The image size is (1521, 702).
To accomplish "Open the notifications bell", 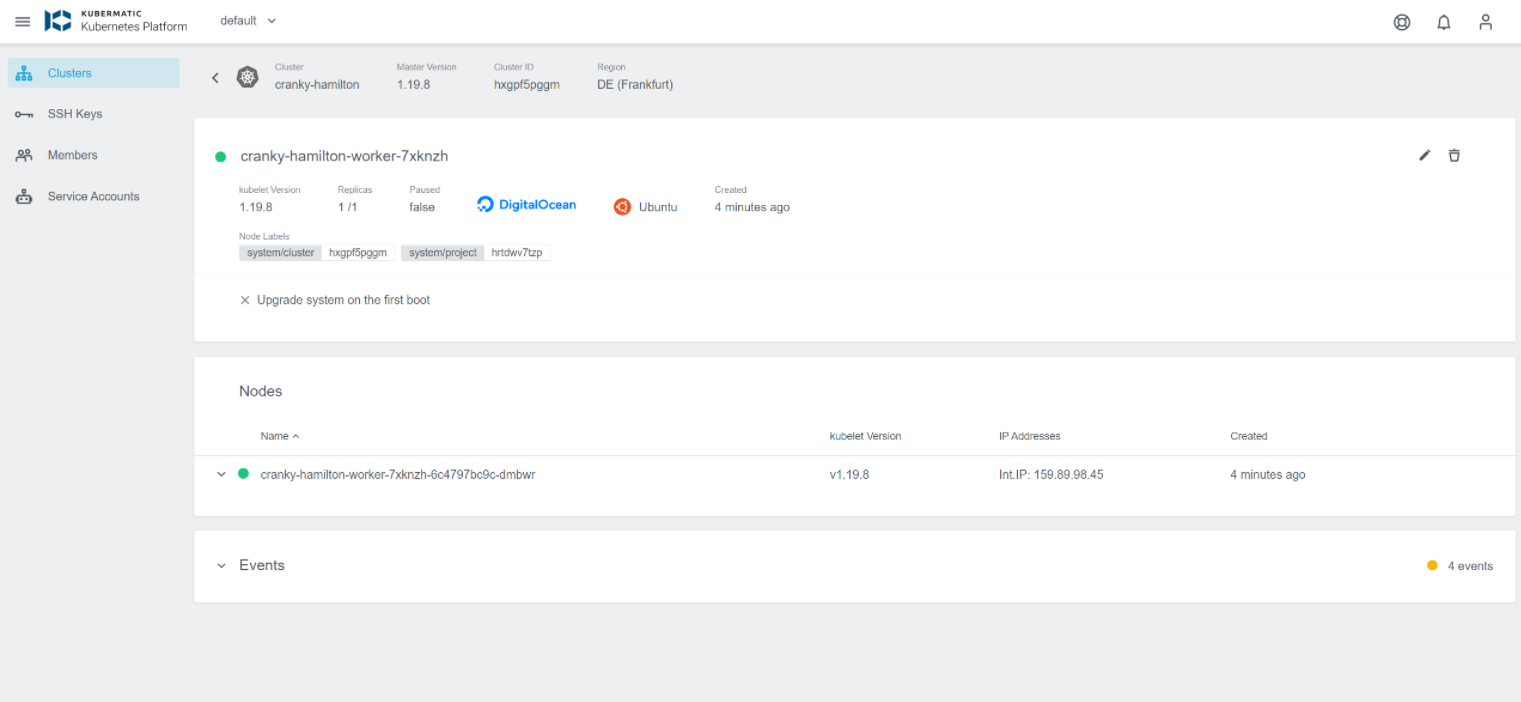I will (1443, 21).
